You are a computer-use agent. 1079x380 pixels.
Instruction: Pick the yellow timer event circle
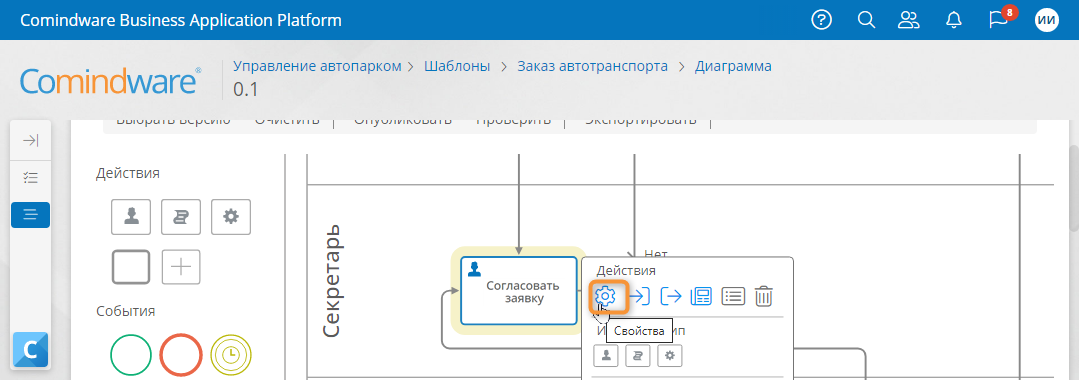click(x=231, y=354)
